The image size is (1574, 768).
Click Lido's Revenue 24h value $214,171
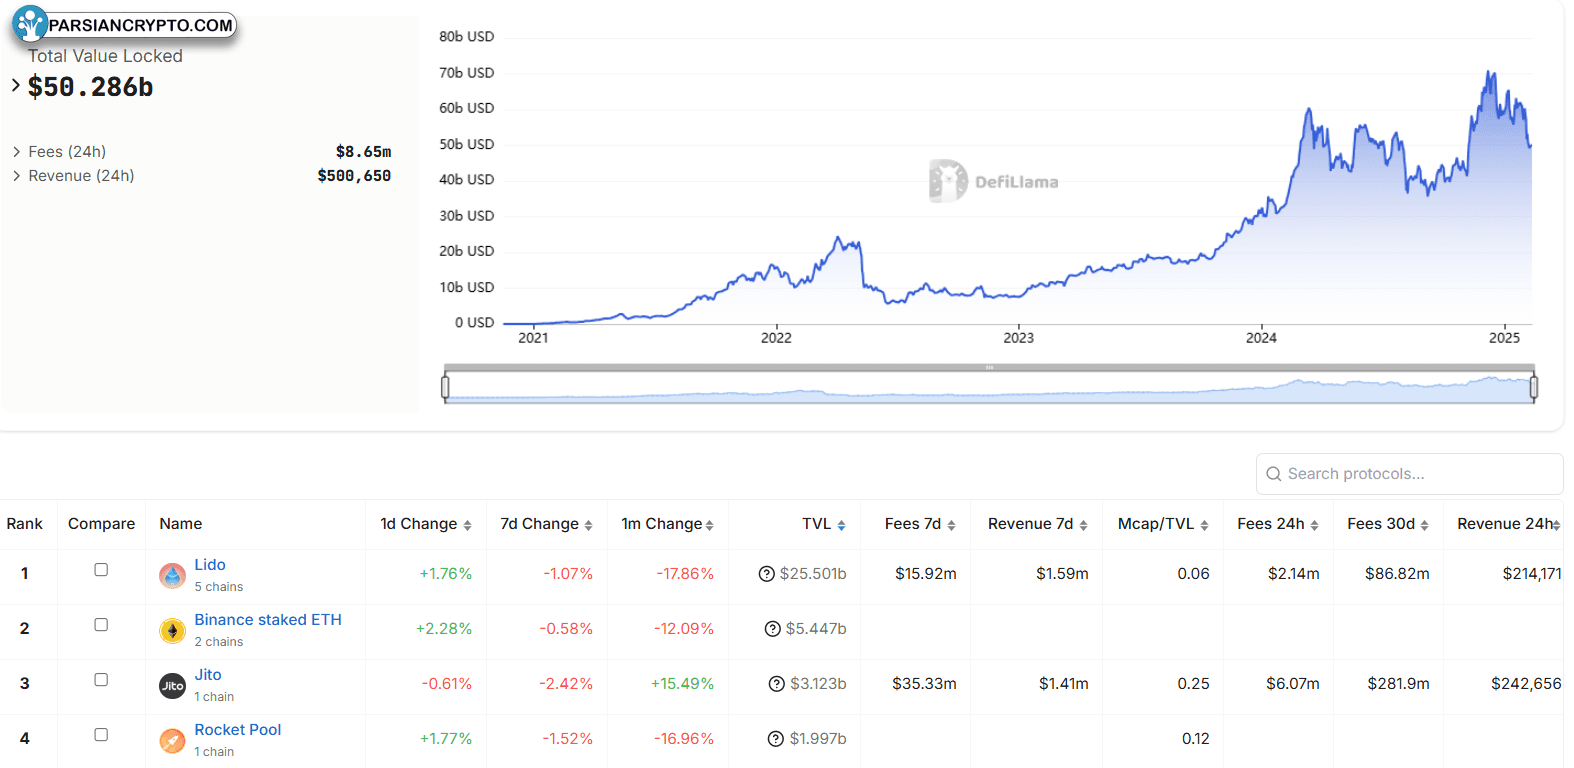click(1532, 574)
